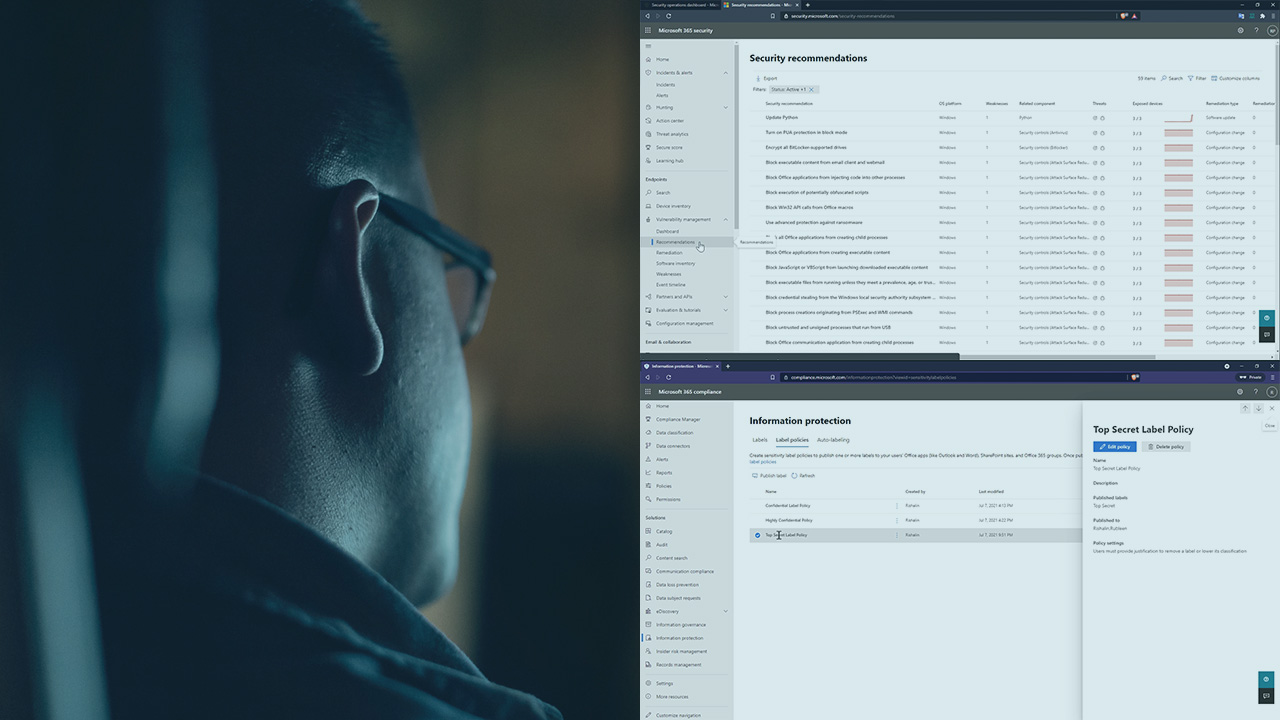
Task: Uncheck the selected Top Secret Label Policy row
Action: click(x=757, y=535)
